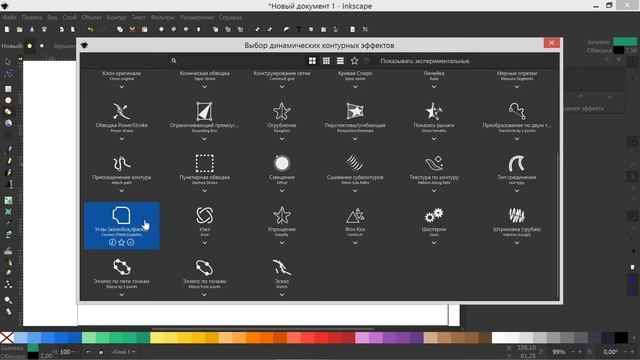Switch dialog to list view
Viewport: 640px width, 360px height.
pyautogui.click(x=340, y=61)
